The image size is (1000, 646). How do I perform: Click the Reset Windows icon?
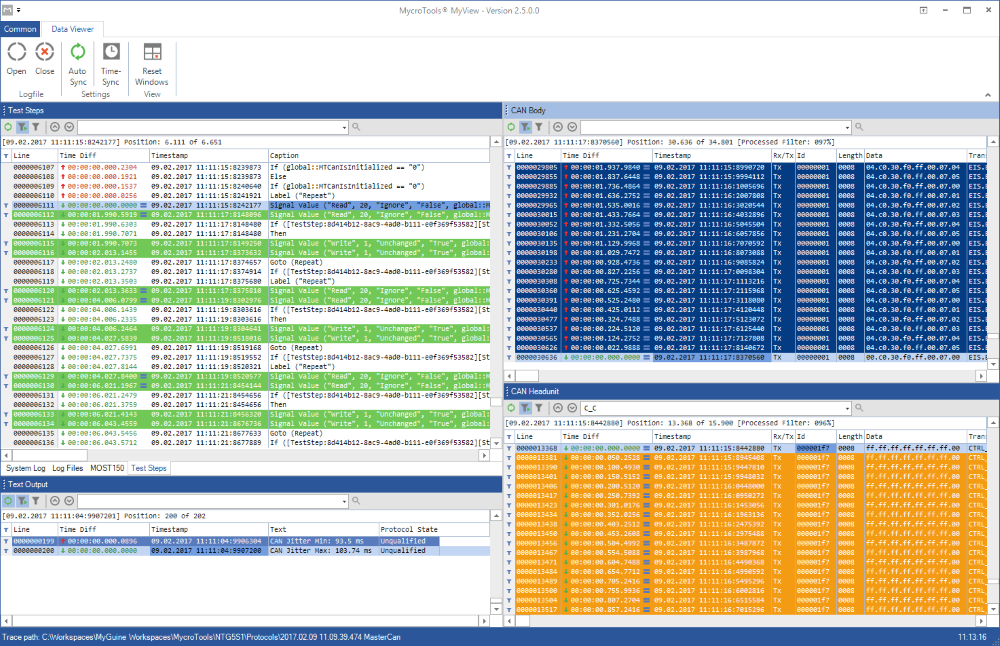coord(152,52)
